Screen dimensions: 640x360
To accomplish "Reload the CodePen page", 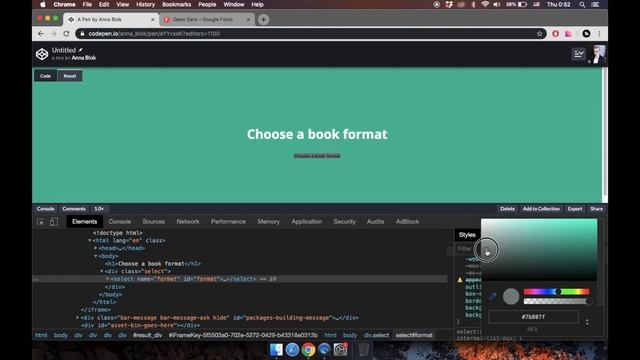I will [x=66, y=34].
